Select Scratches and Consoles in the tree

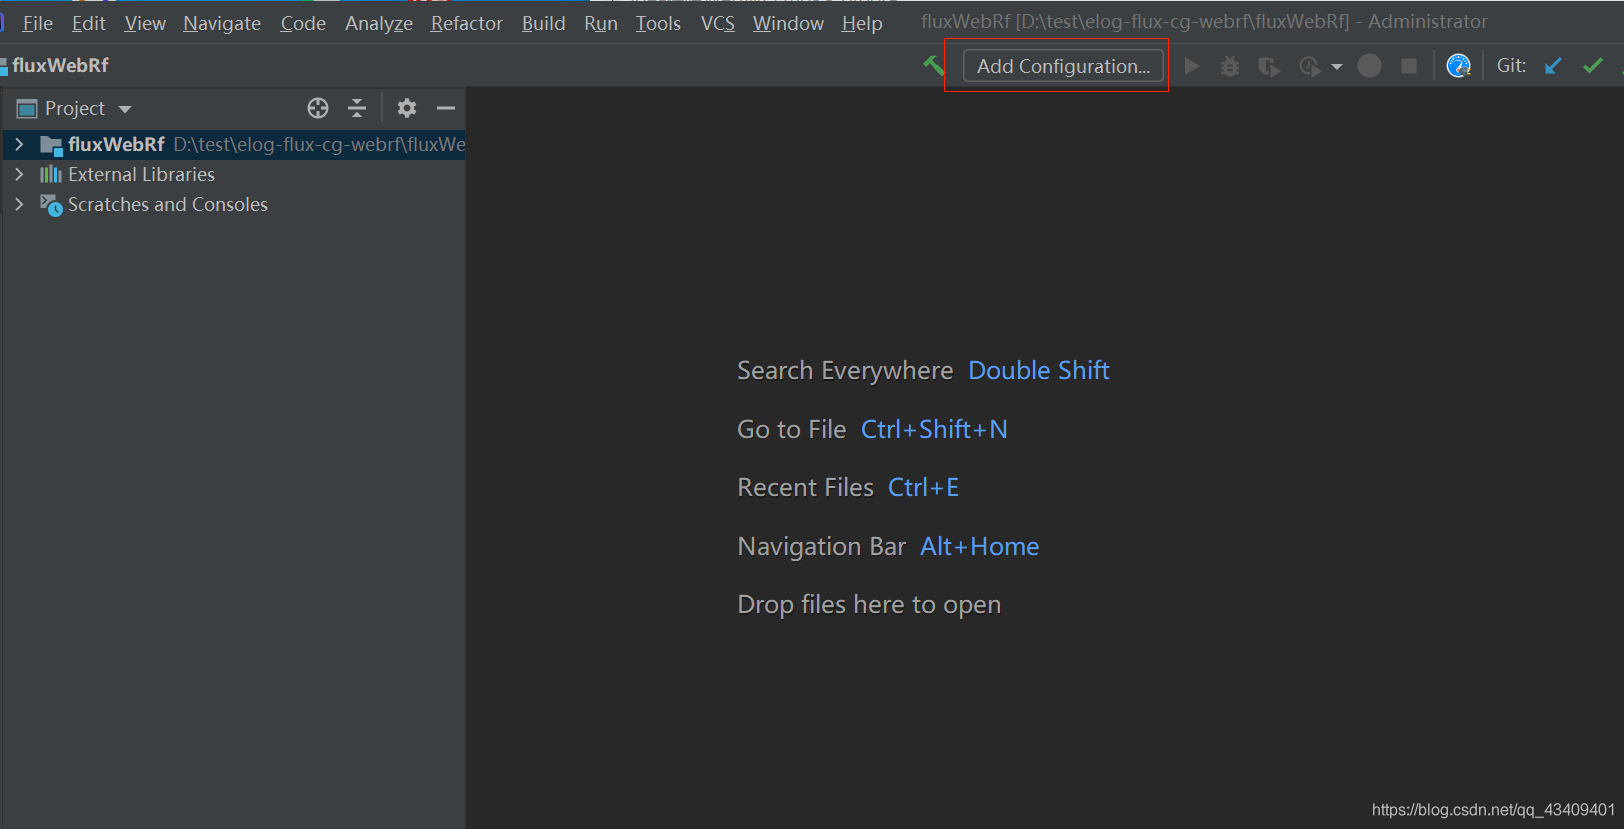pos(167,204)
